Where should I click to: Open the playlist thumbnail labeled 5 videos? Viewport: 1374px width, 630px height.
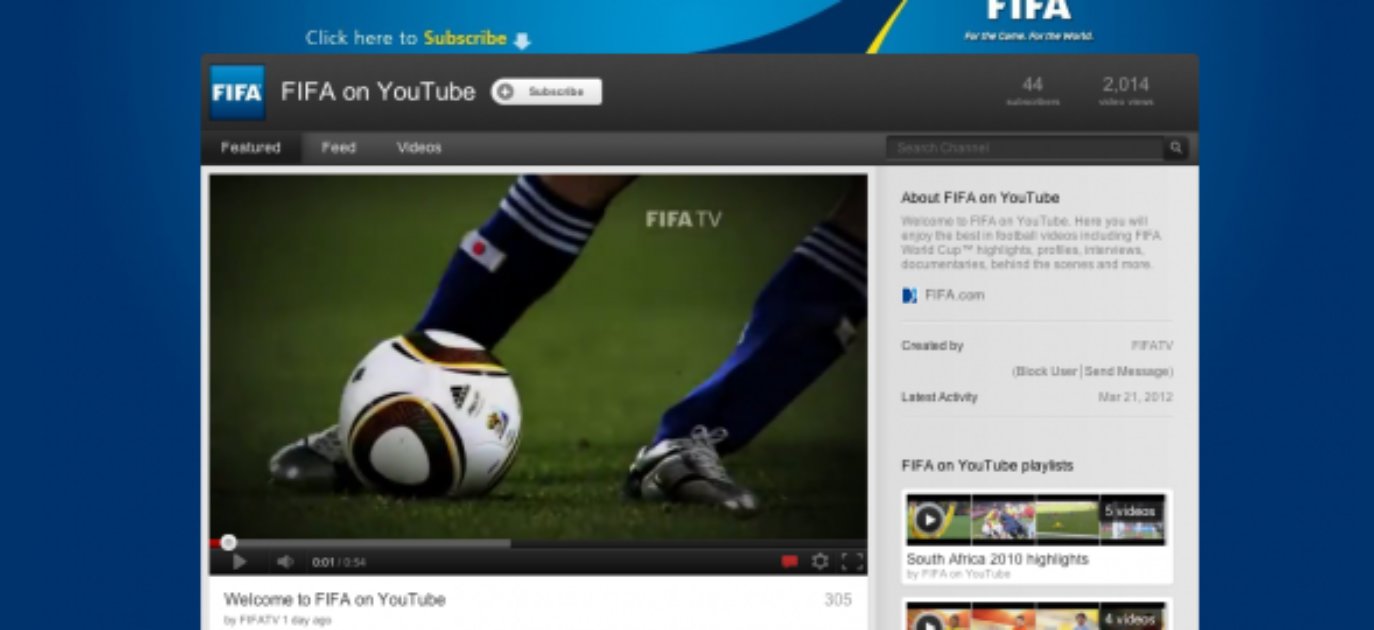[x=1036, y=519]
